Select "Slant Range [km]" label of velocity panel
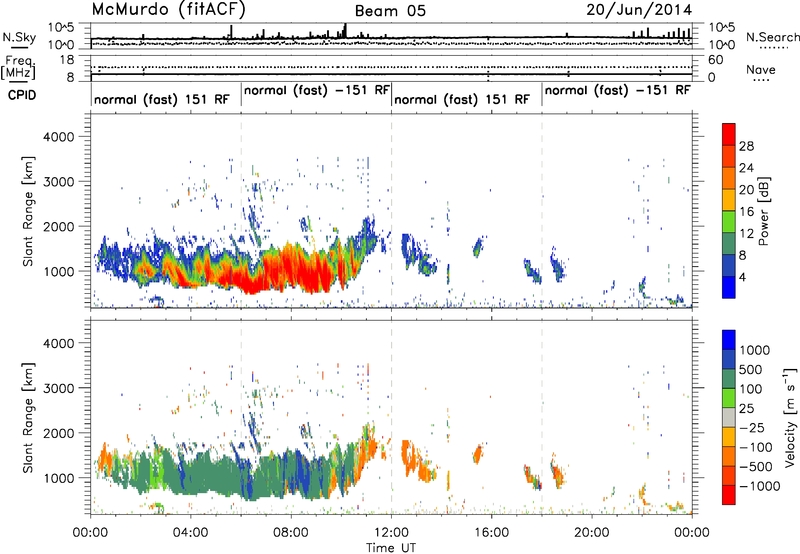The image size is (800, 554). point(28,418)
